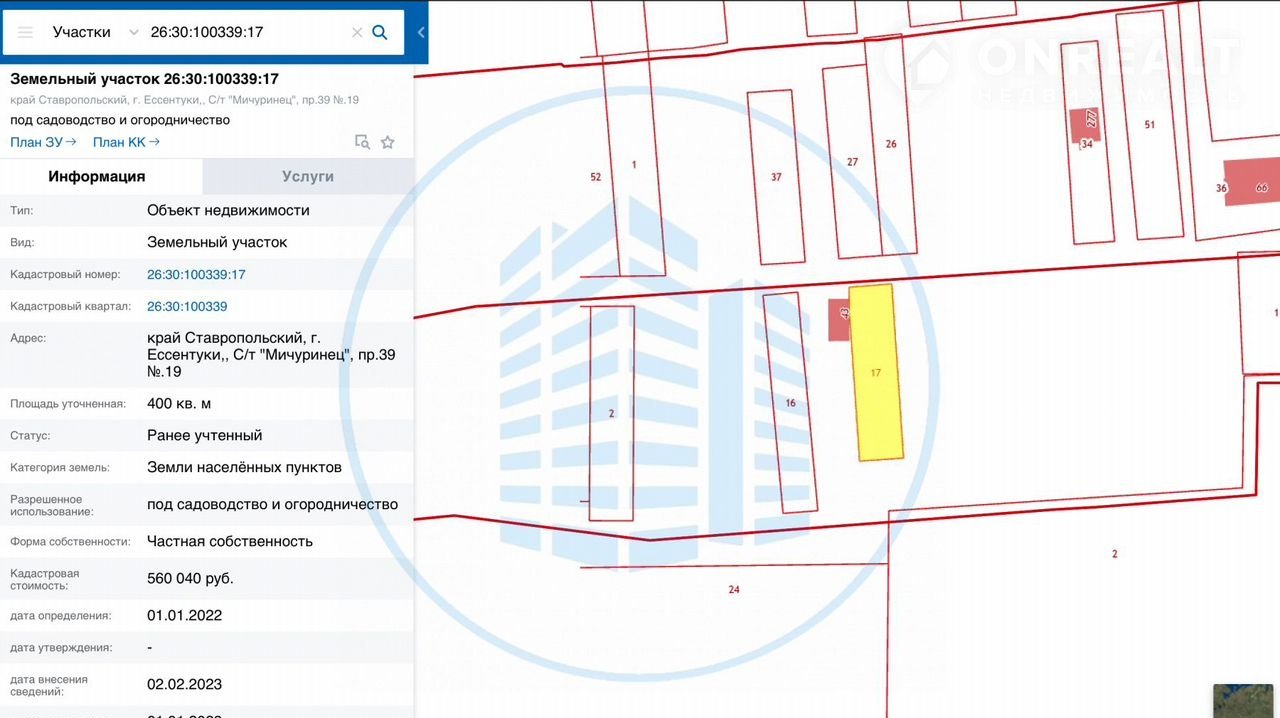Open the План ЗУ link
Screen dimensions: 1280x718
click(x=43, y=142)
